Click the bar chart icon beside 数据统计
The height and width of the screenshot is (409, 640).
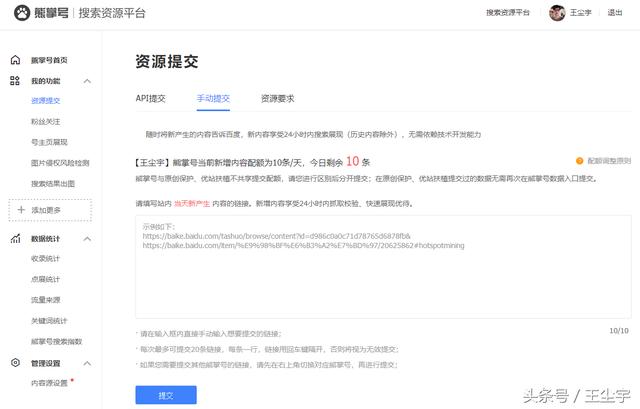(x=15, y=239)
